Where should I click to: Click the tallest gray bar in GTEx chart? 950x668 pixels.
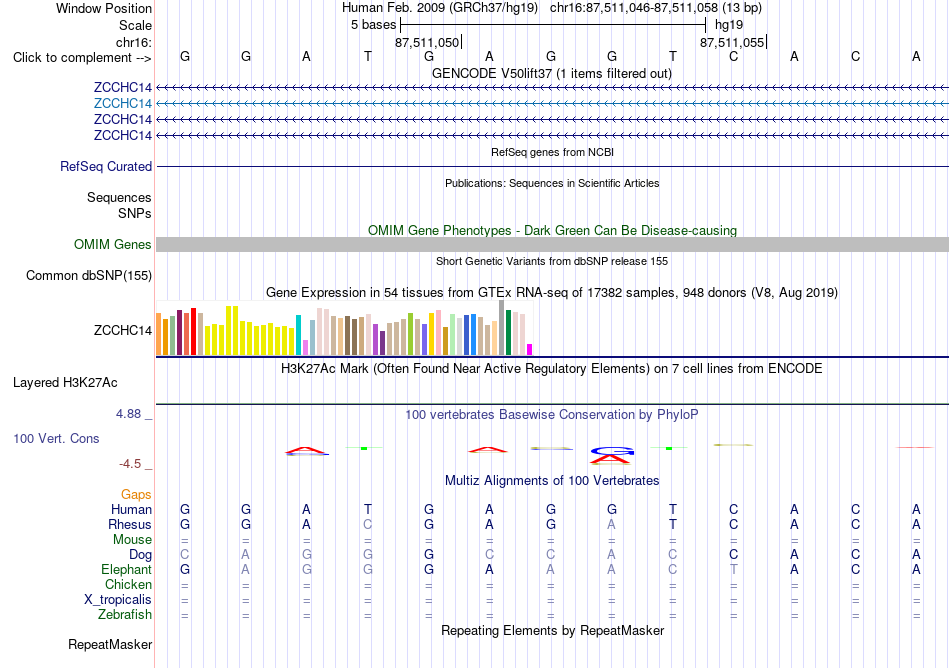click(502, 328)
